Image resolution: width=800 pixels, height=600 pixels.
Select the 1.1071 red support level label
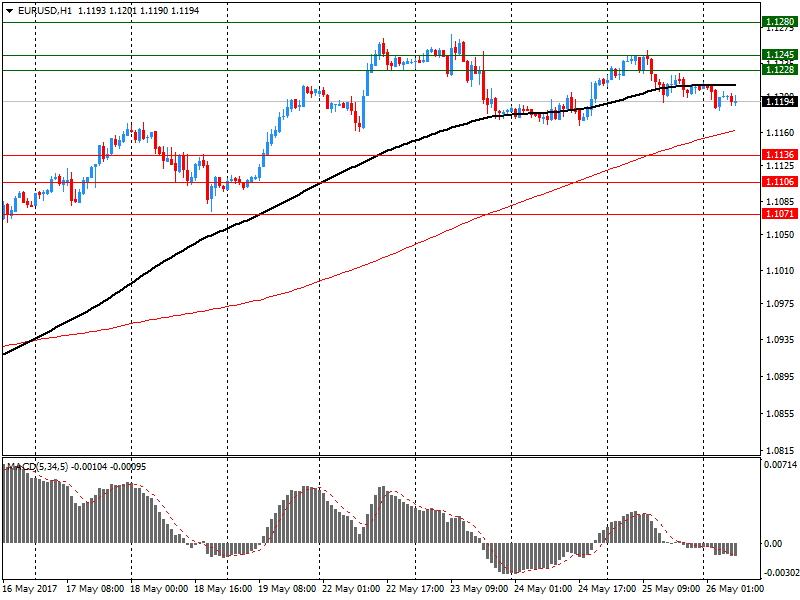click(780, 214)
